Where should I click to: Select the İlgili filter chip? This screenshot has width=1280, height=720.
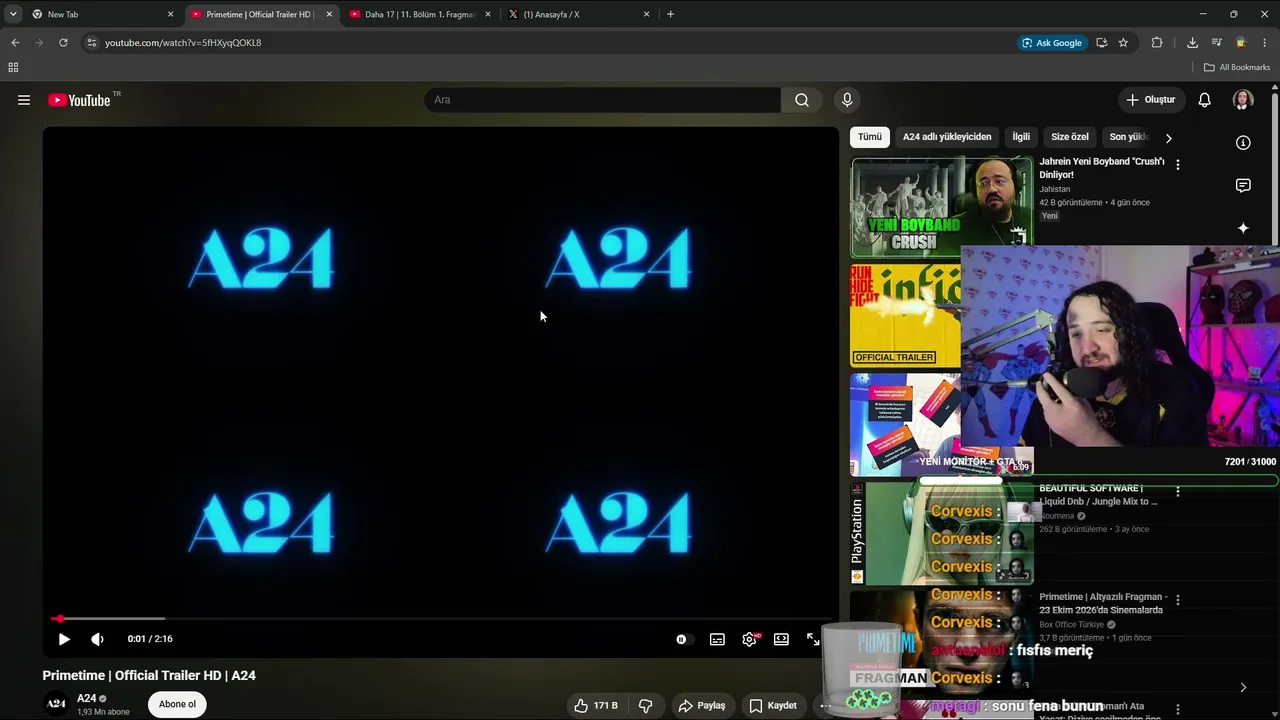[x=1021, y=137]
